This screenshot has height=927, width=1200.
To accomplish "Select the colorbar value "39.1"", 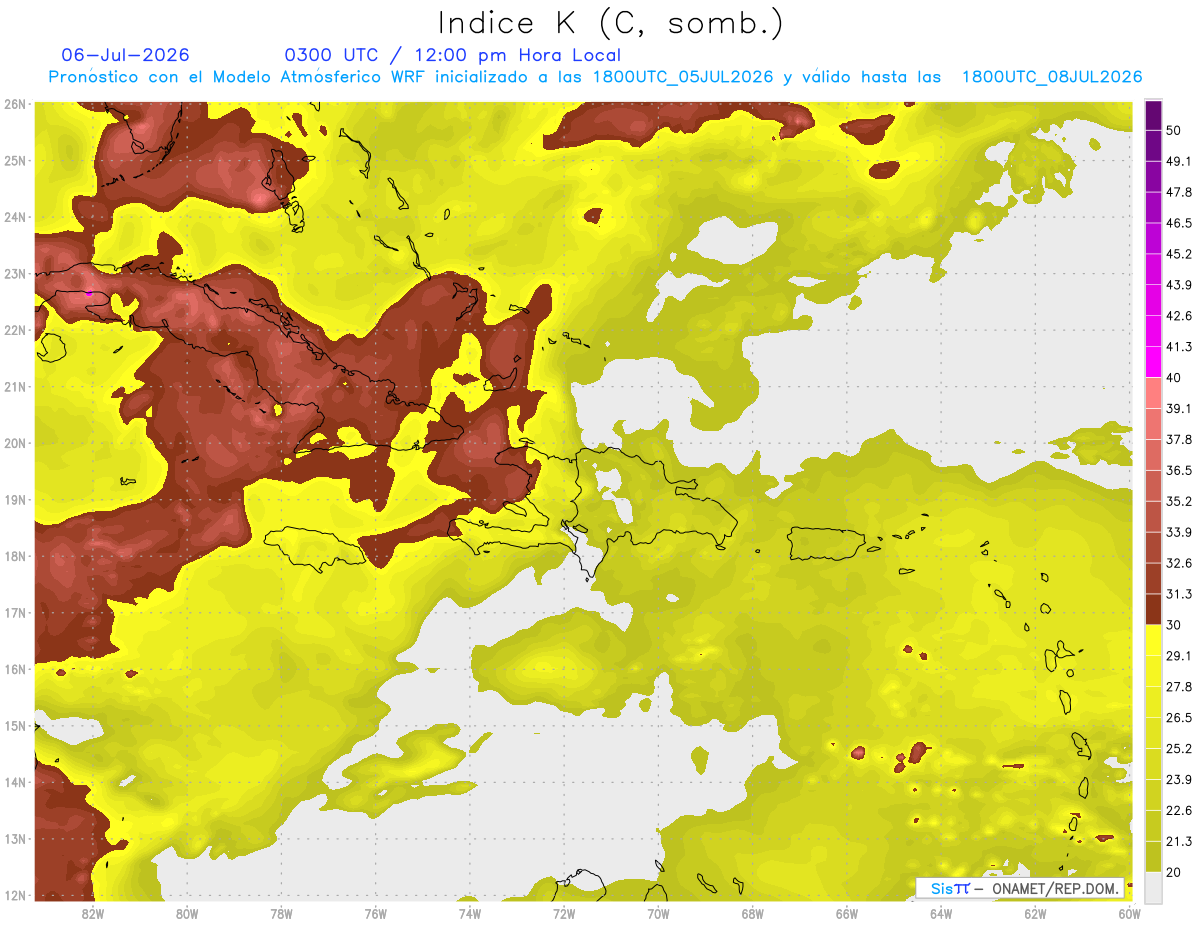I will pos(1179,409).
